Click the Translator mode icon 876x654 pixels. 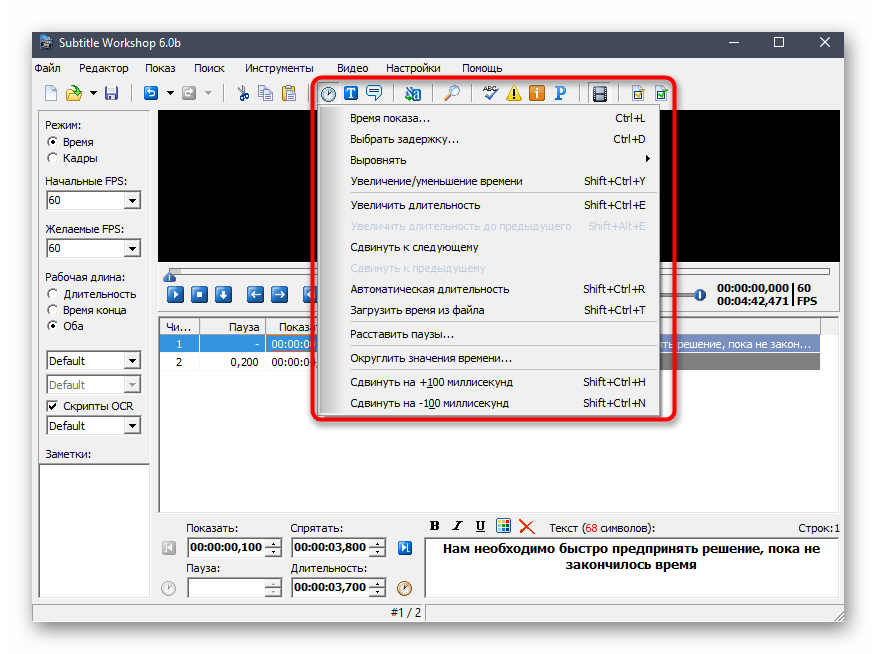(413, 93)
